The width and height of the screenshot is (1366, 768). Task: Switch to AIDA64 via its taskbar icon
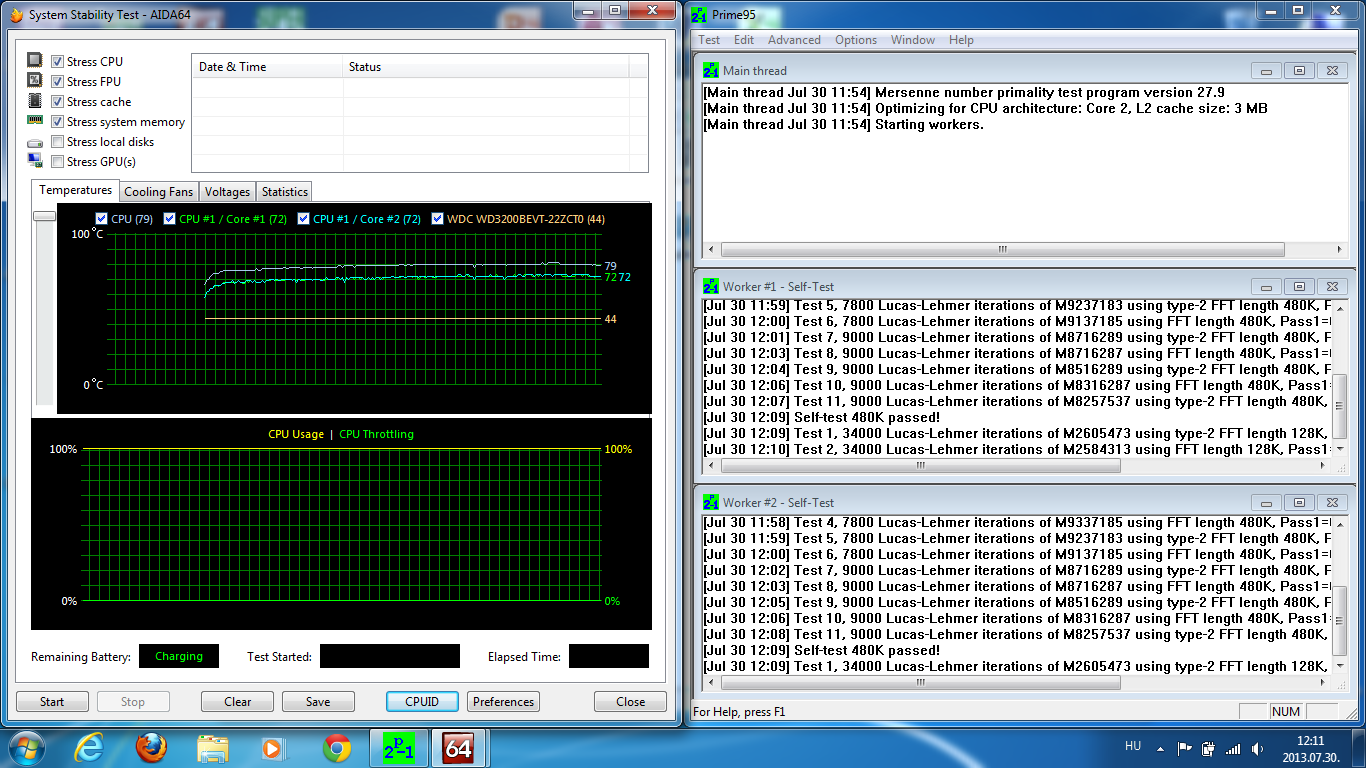(459, 748)
